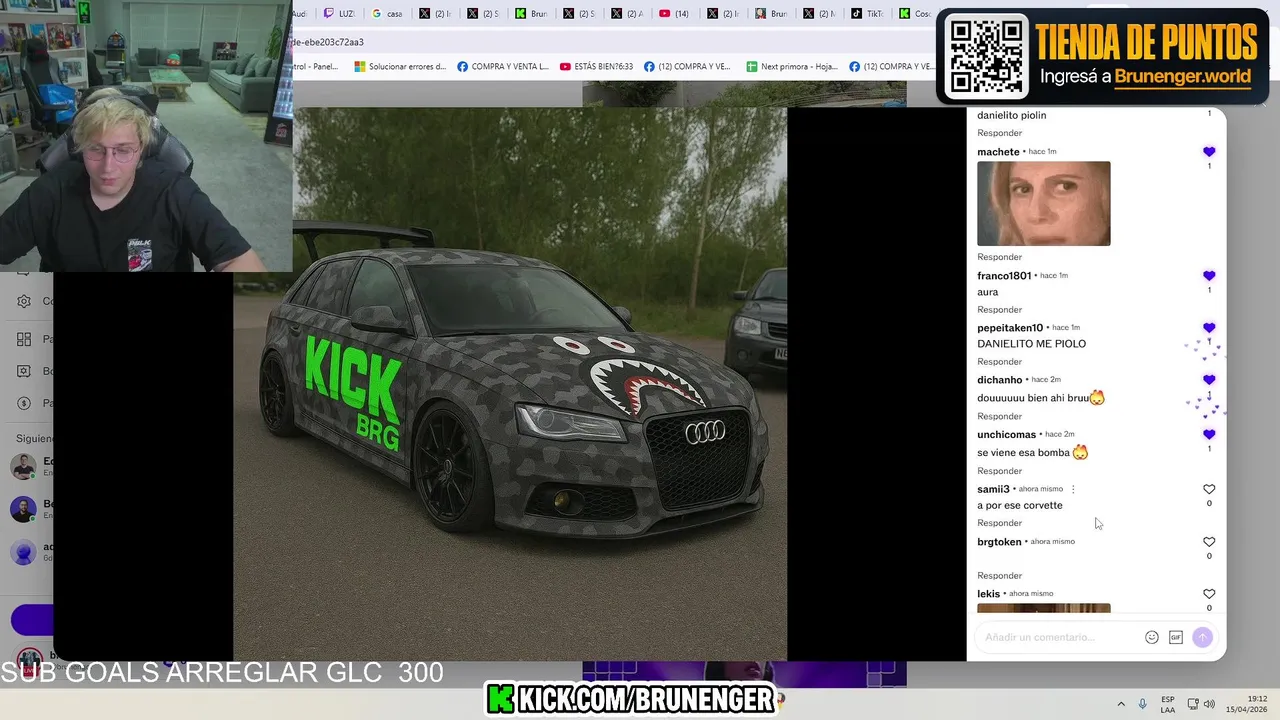Reply to samii3's comment via Responder
The height and width of the screenshot is (720, 1280).
(x=1000, y=523)
